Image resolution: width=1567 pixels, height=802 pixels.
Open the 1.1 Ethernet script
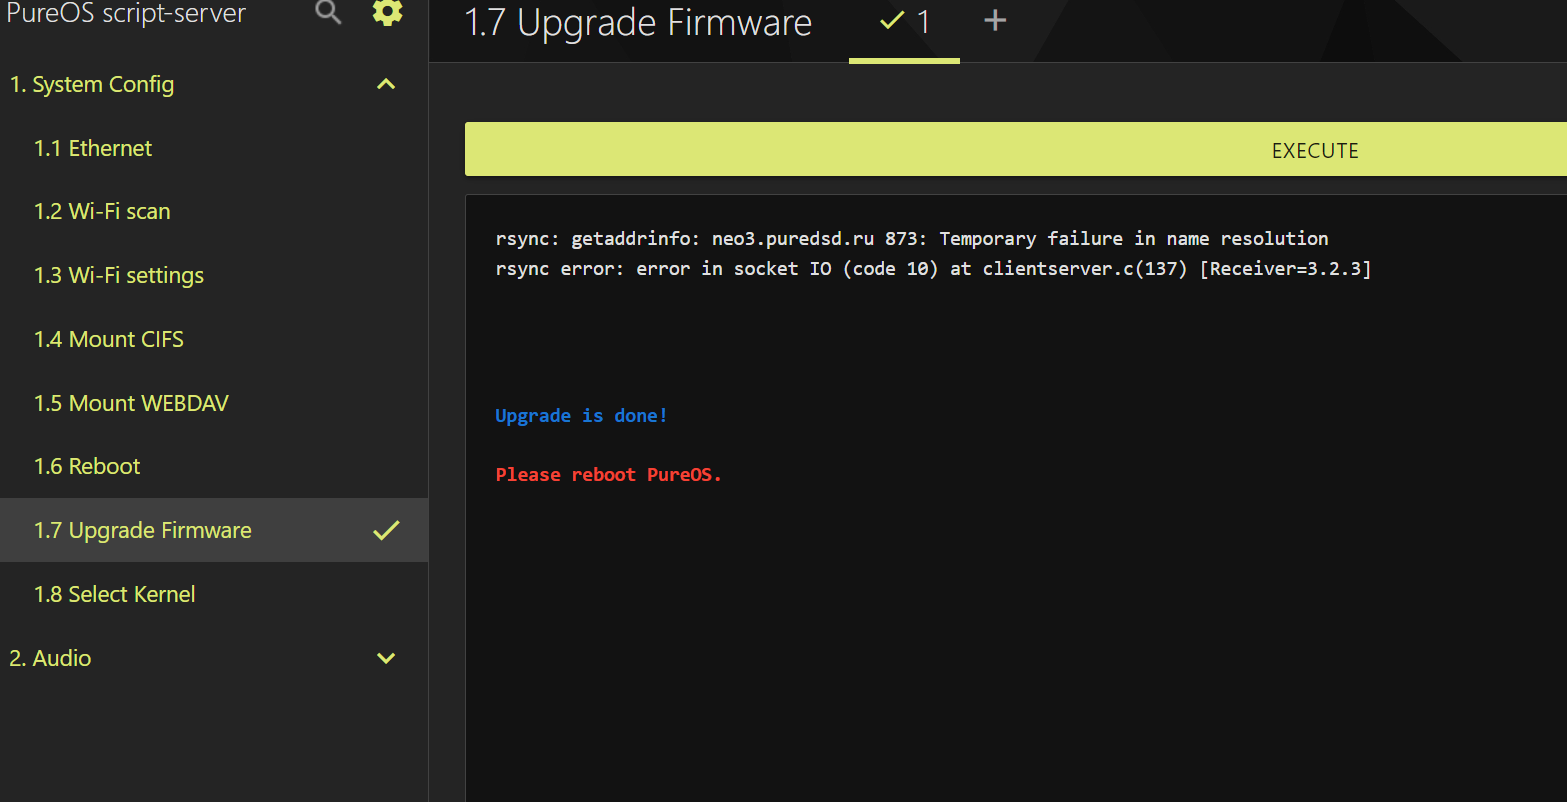pyautogui.click(x=93, y=148)
